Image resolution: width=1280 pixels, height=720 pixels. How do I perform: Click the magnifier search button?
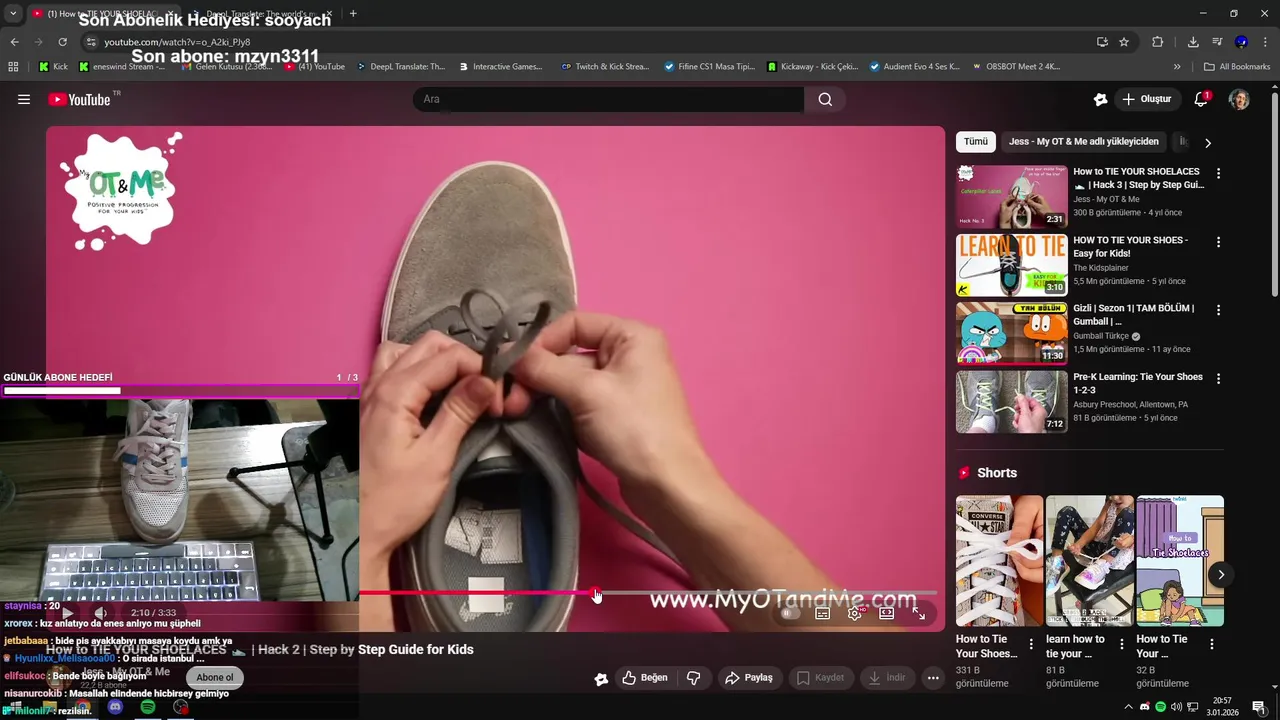click(825, 99)
